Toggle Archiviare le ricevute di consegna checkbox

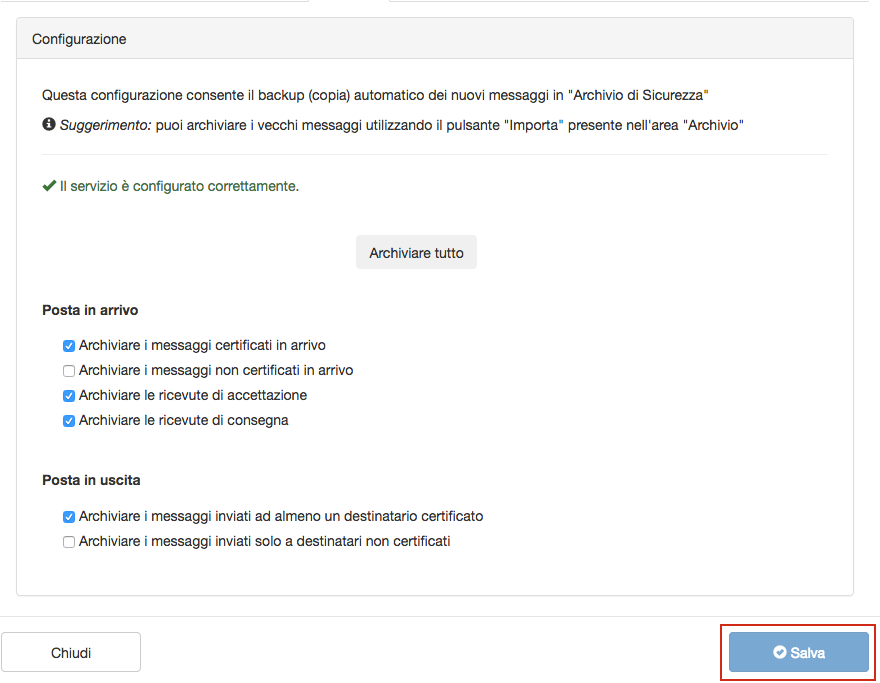click(69, 421)
